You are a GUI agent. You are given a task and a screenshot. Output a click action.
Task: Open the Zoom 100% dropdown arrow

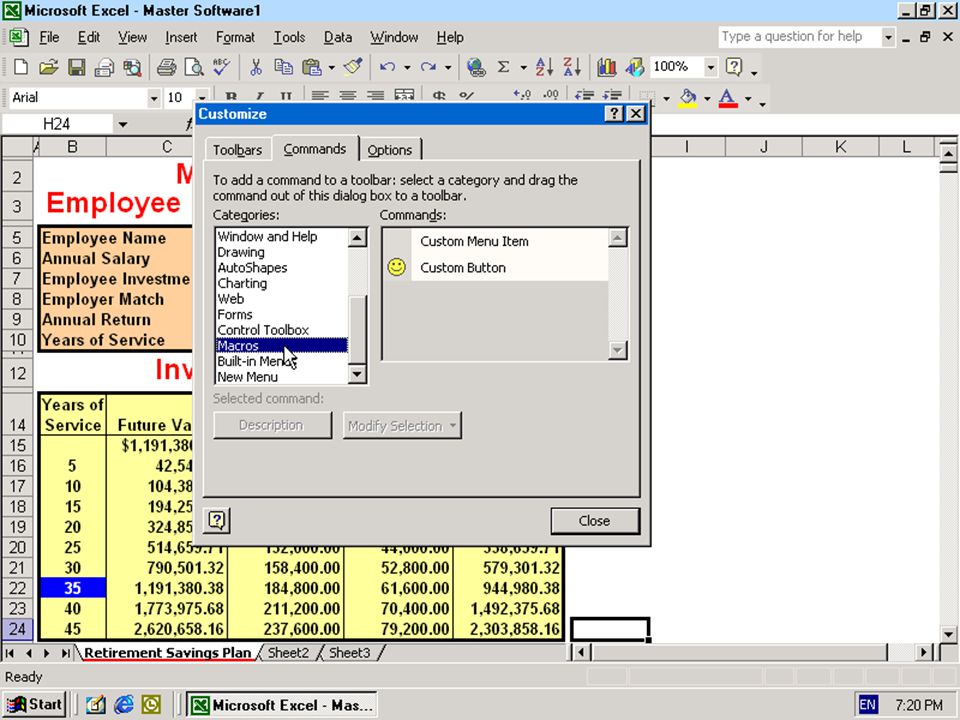(710, 67)
